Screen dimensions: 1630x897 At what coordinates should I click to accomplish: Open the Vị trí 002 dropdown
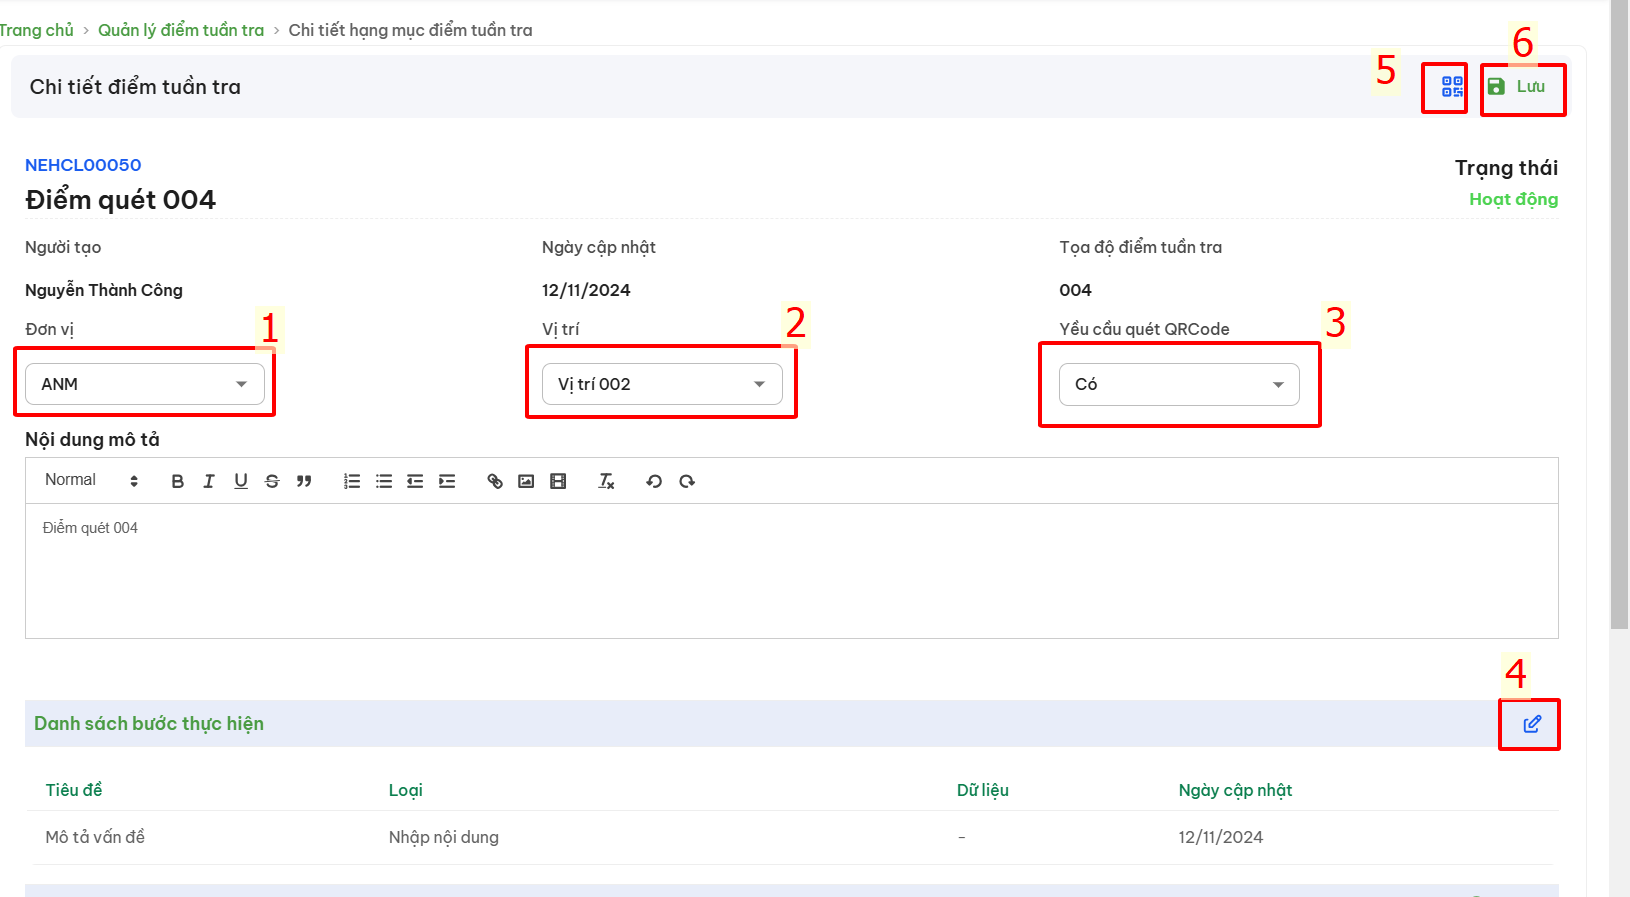click(662, 384)
